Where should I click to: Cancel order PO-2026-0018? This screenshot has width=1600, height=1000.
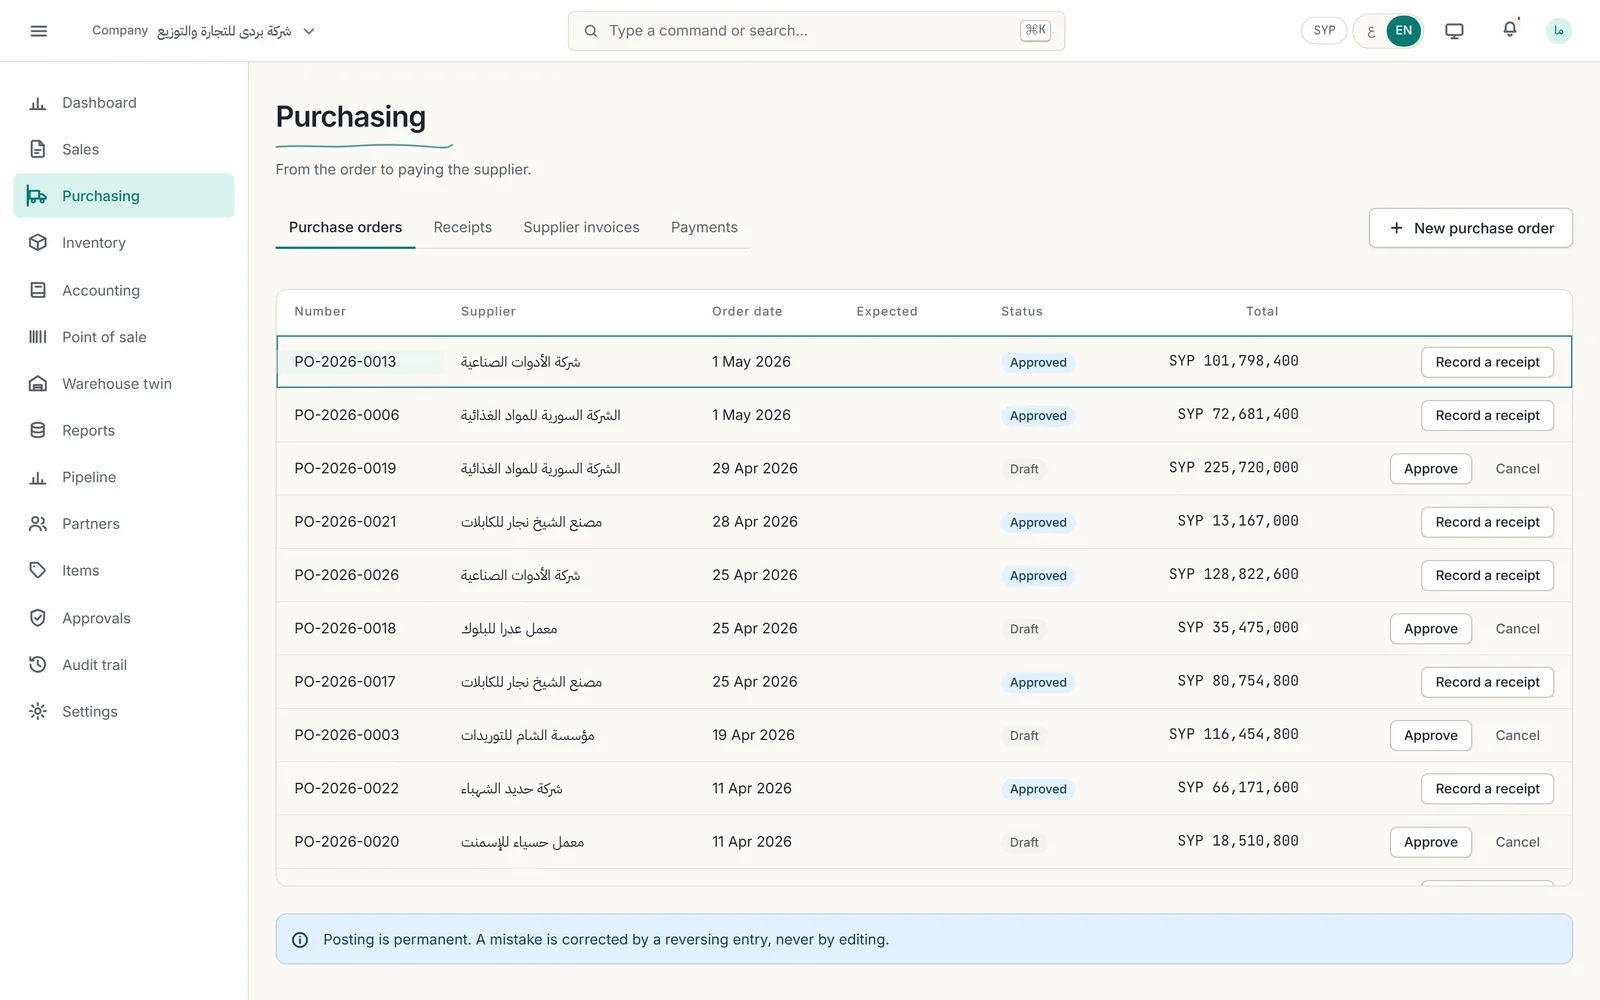(x=1517, y=629)
